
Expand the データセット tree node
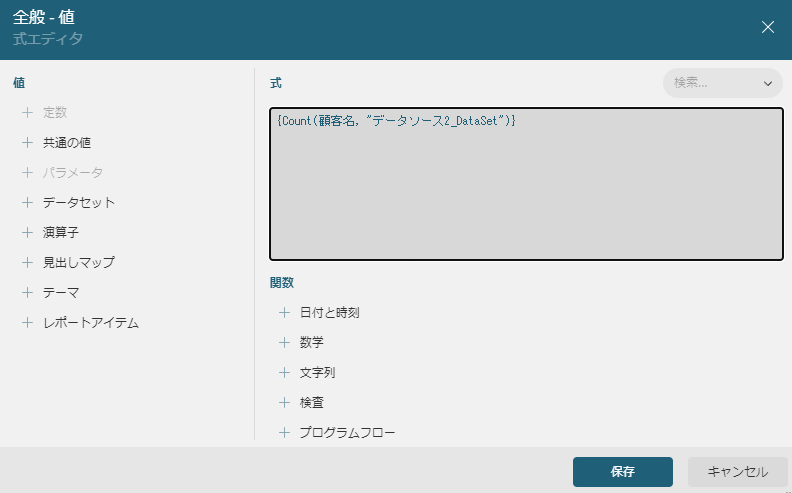click(27, 203)
